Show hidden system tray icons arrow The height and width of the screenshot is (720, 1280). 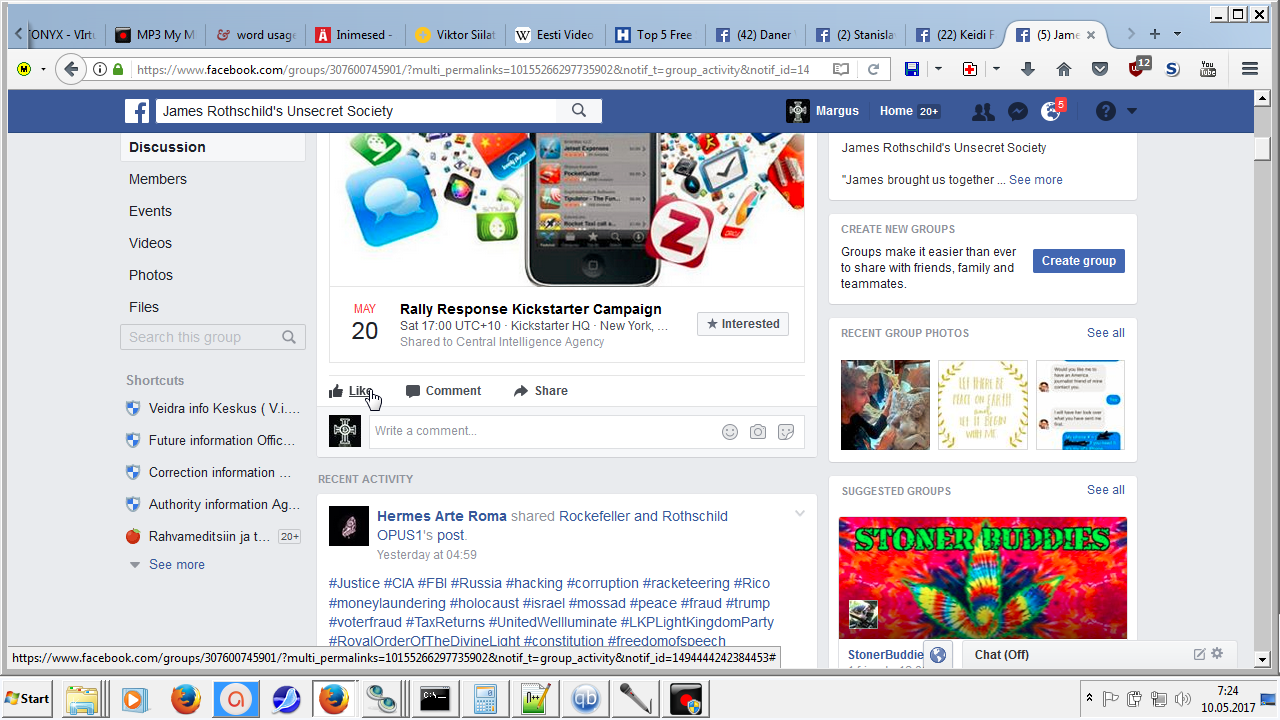1089,698
